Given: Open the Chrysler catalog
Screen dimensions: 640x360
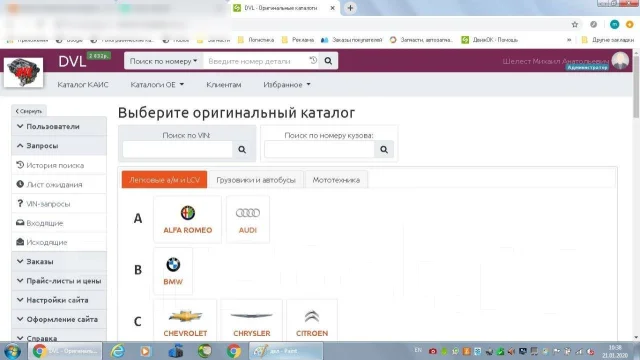Looking at the screenshot, I should tap(251, 321).
